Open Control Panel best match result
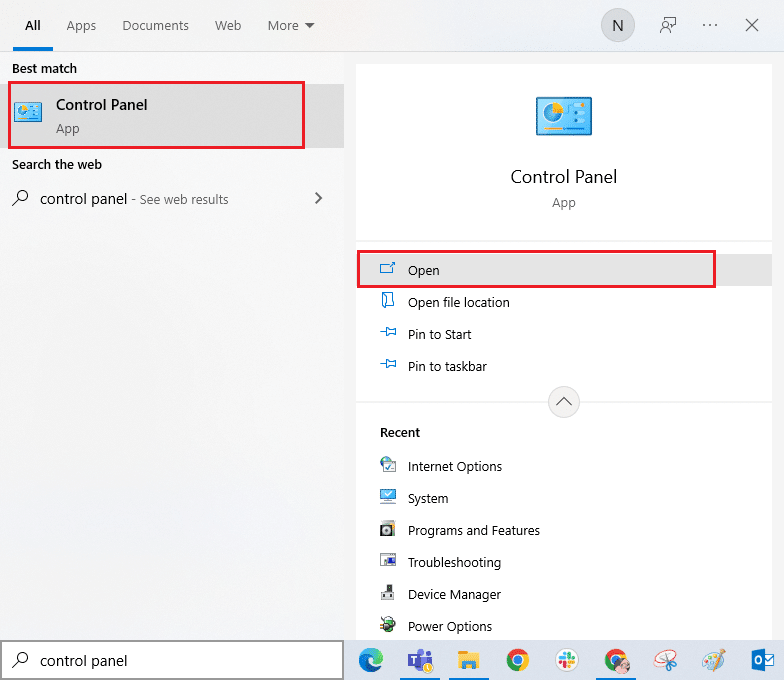Viewport: 784px width, 680px height. point(172,116)
